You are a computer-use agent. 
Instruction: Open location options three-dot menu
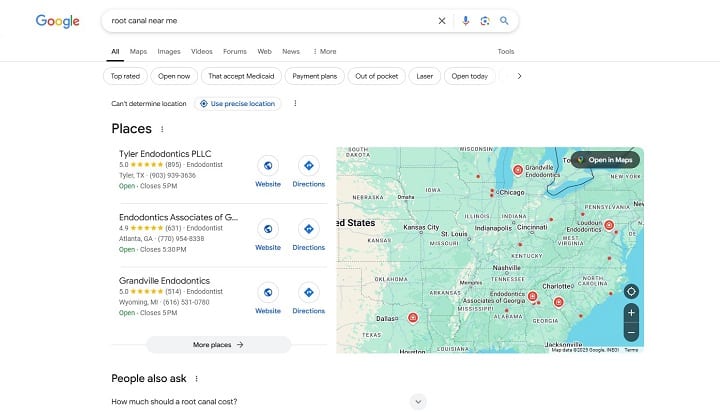[x=295, y=103]
